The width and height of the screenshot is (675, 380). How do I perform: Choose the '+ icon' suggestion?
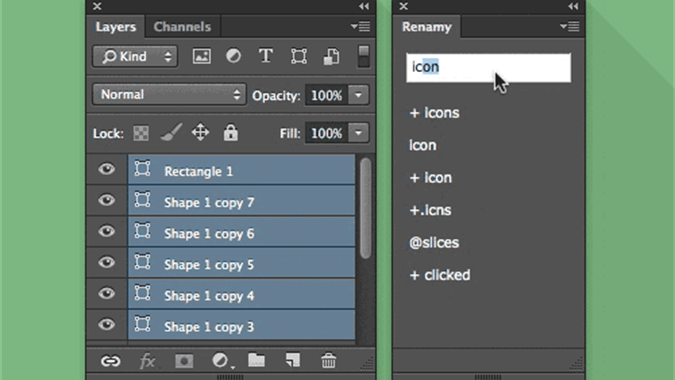[x=430, y=178]
